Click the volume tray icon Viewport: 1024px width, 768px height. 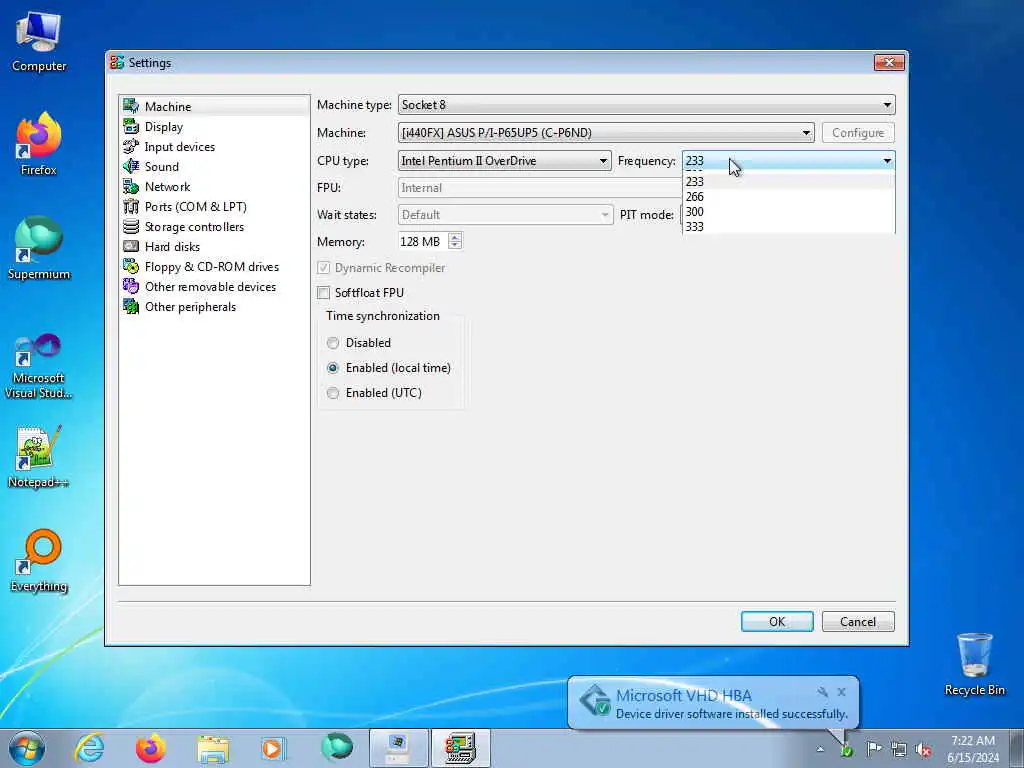pos(923,750)
